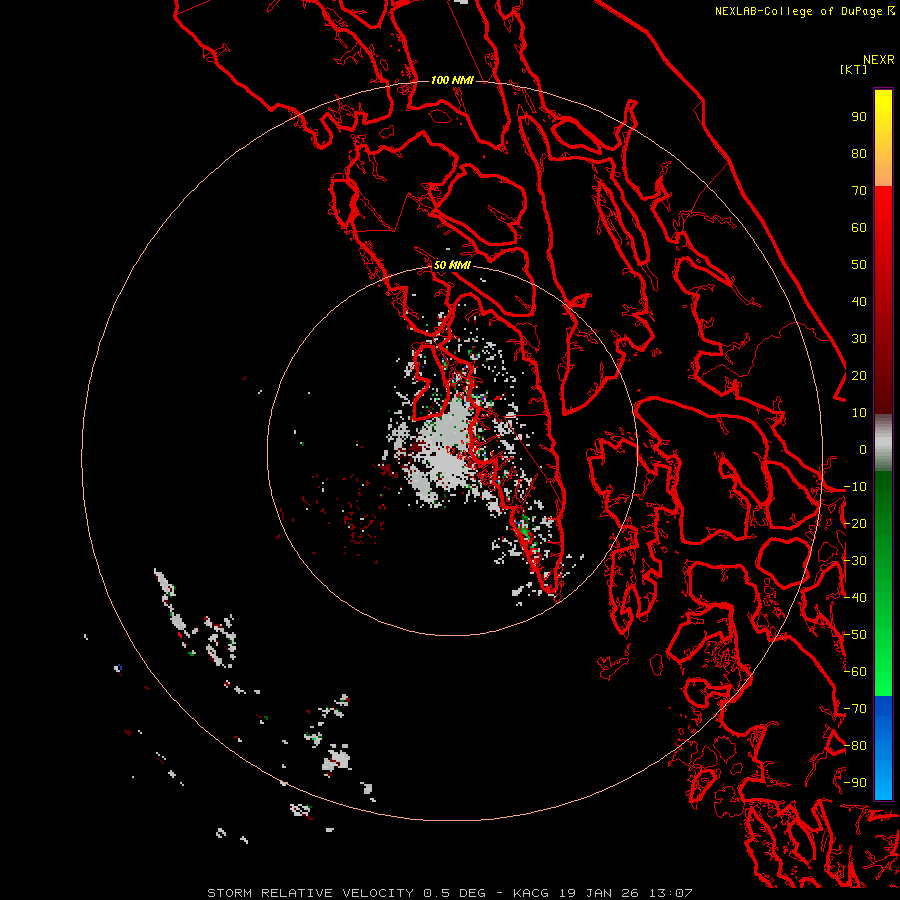The height and width of the screenshot is (900, 900).
Task: Select the blue bottom segment of velocity scale
Action: pos(883,747)
